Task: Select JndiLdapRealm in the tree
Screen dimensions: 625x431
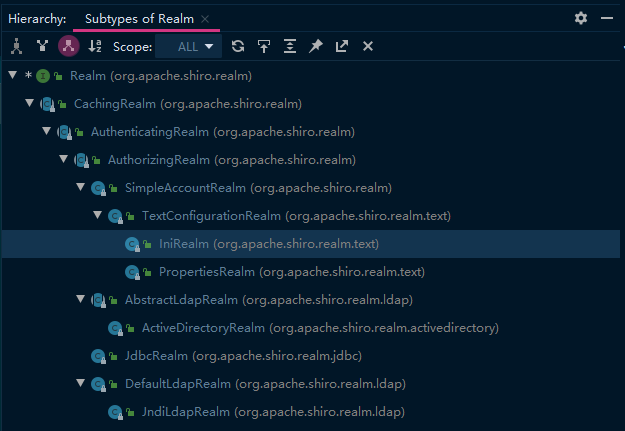Action: [x=311, y=412]
